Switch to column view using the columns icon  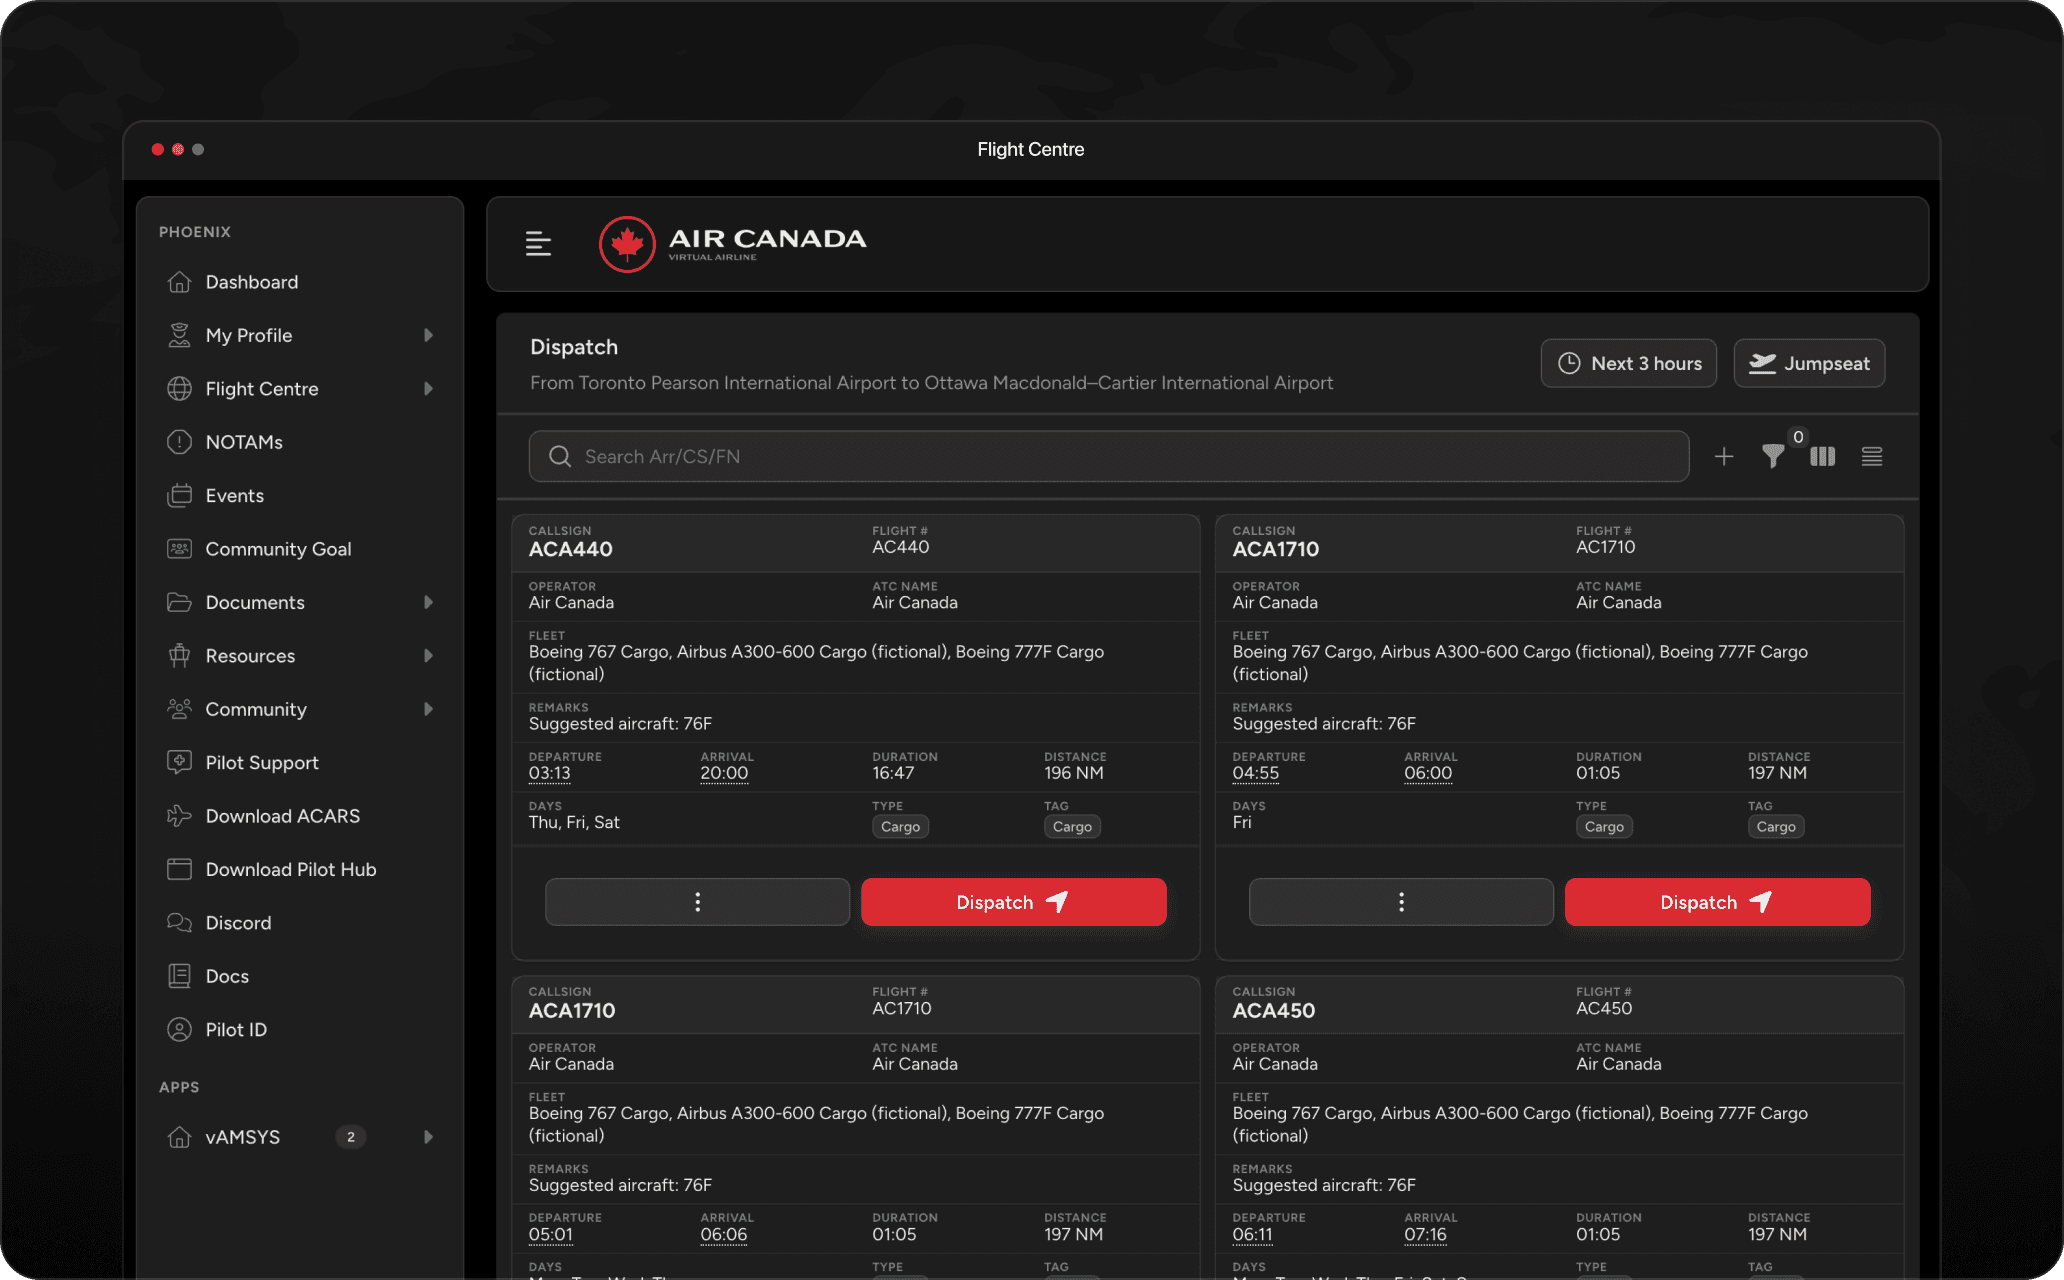[x=1822, y=457]
